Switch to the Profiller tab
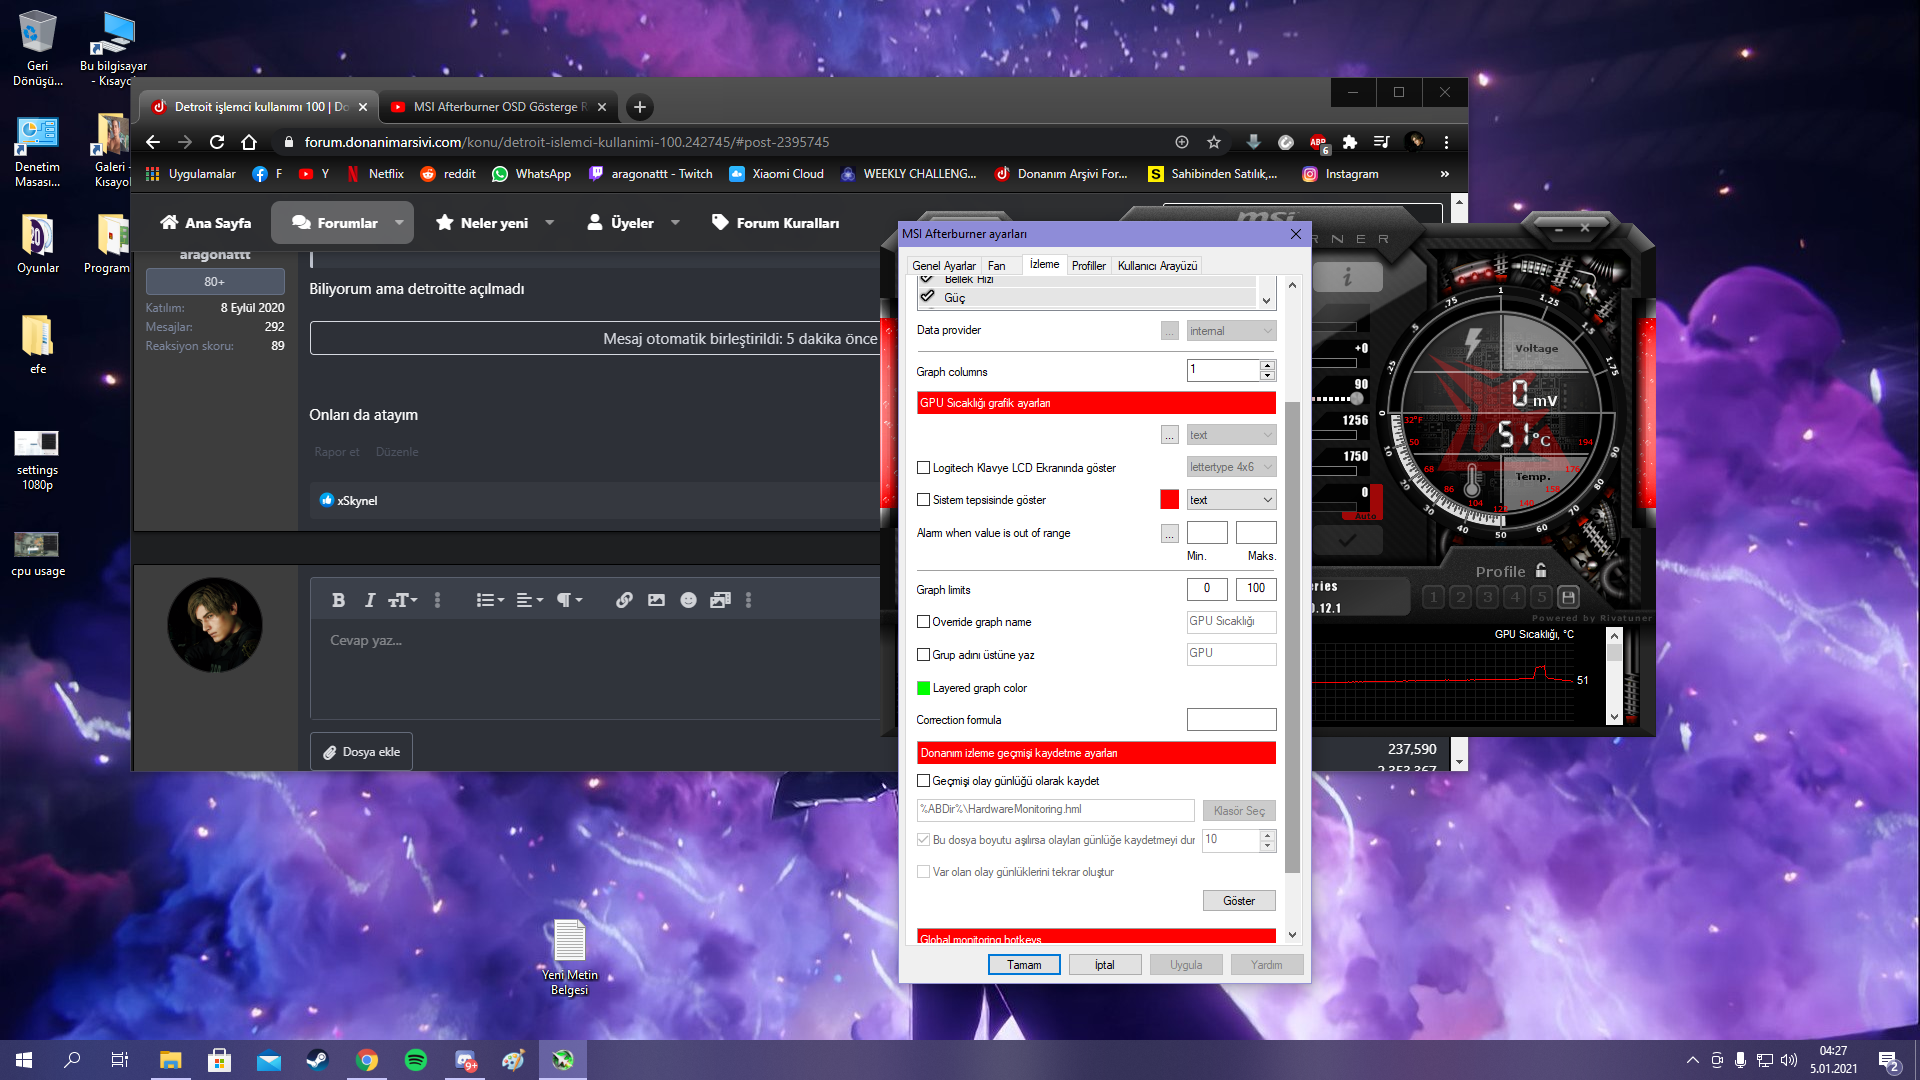Viewport: 1920px width, 1080px height. [x=1088, y=265]
